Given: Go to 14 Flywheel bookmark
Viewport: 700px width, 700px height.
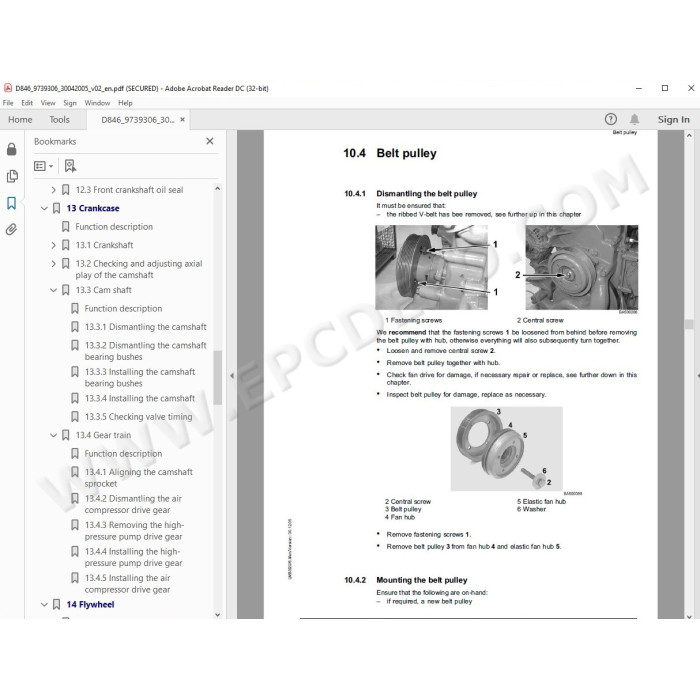Looking at the screenshot, I should coord(90,604).
